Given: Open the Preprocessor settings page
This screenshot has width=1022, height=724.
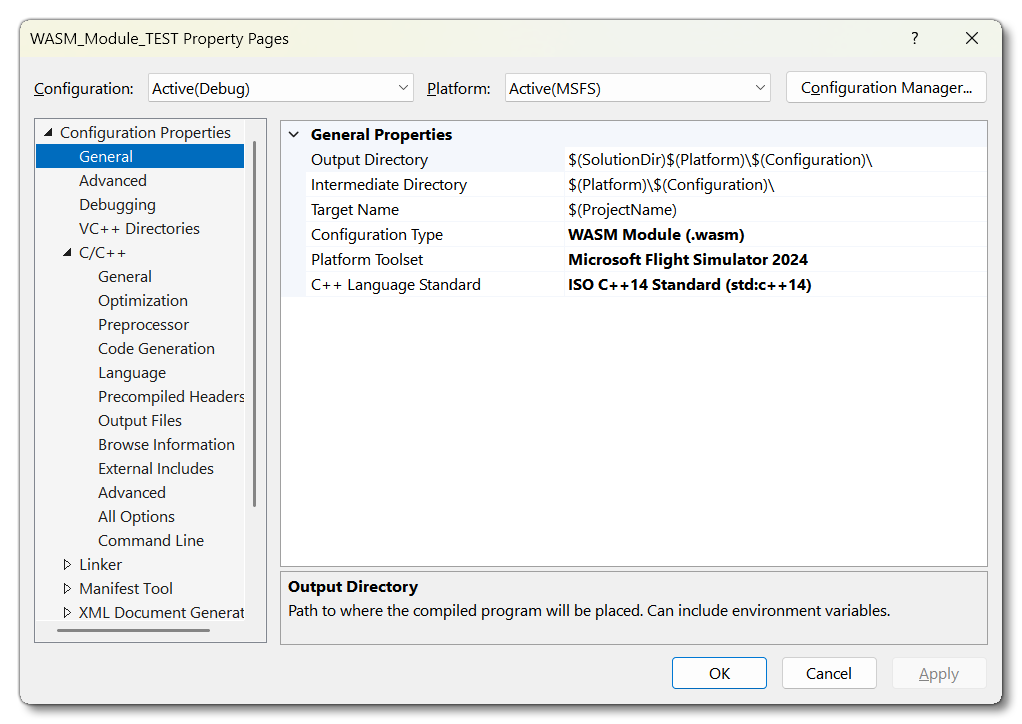Looking at the screenshot, I should pos(143,325).
